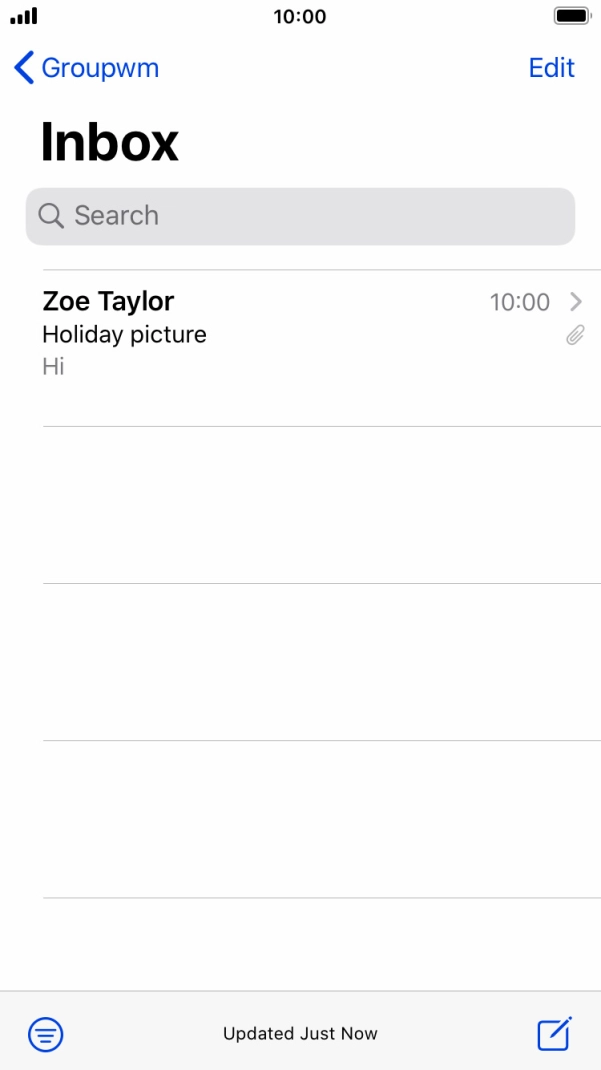Tap the Updated Just Now status
This screenshot has width=601, height=1070.
coord(300,1034)
